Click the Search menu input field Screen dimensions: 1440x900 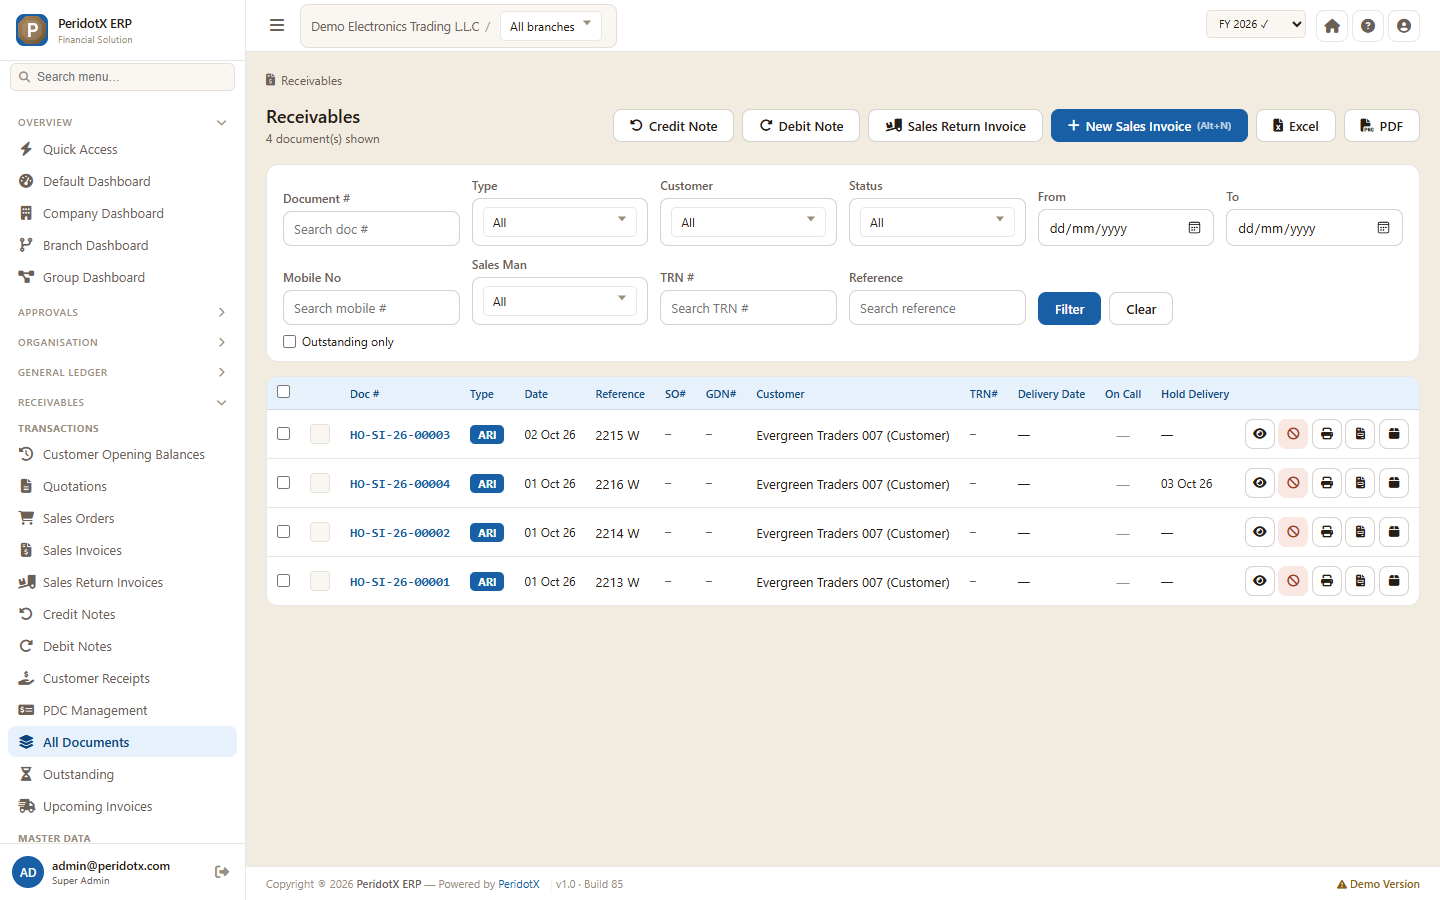[122, 77]
